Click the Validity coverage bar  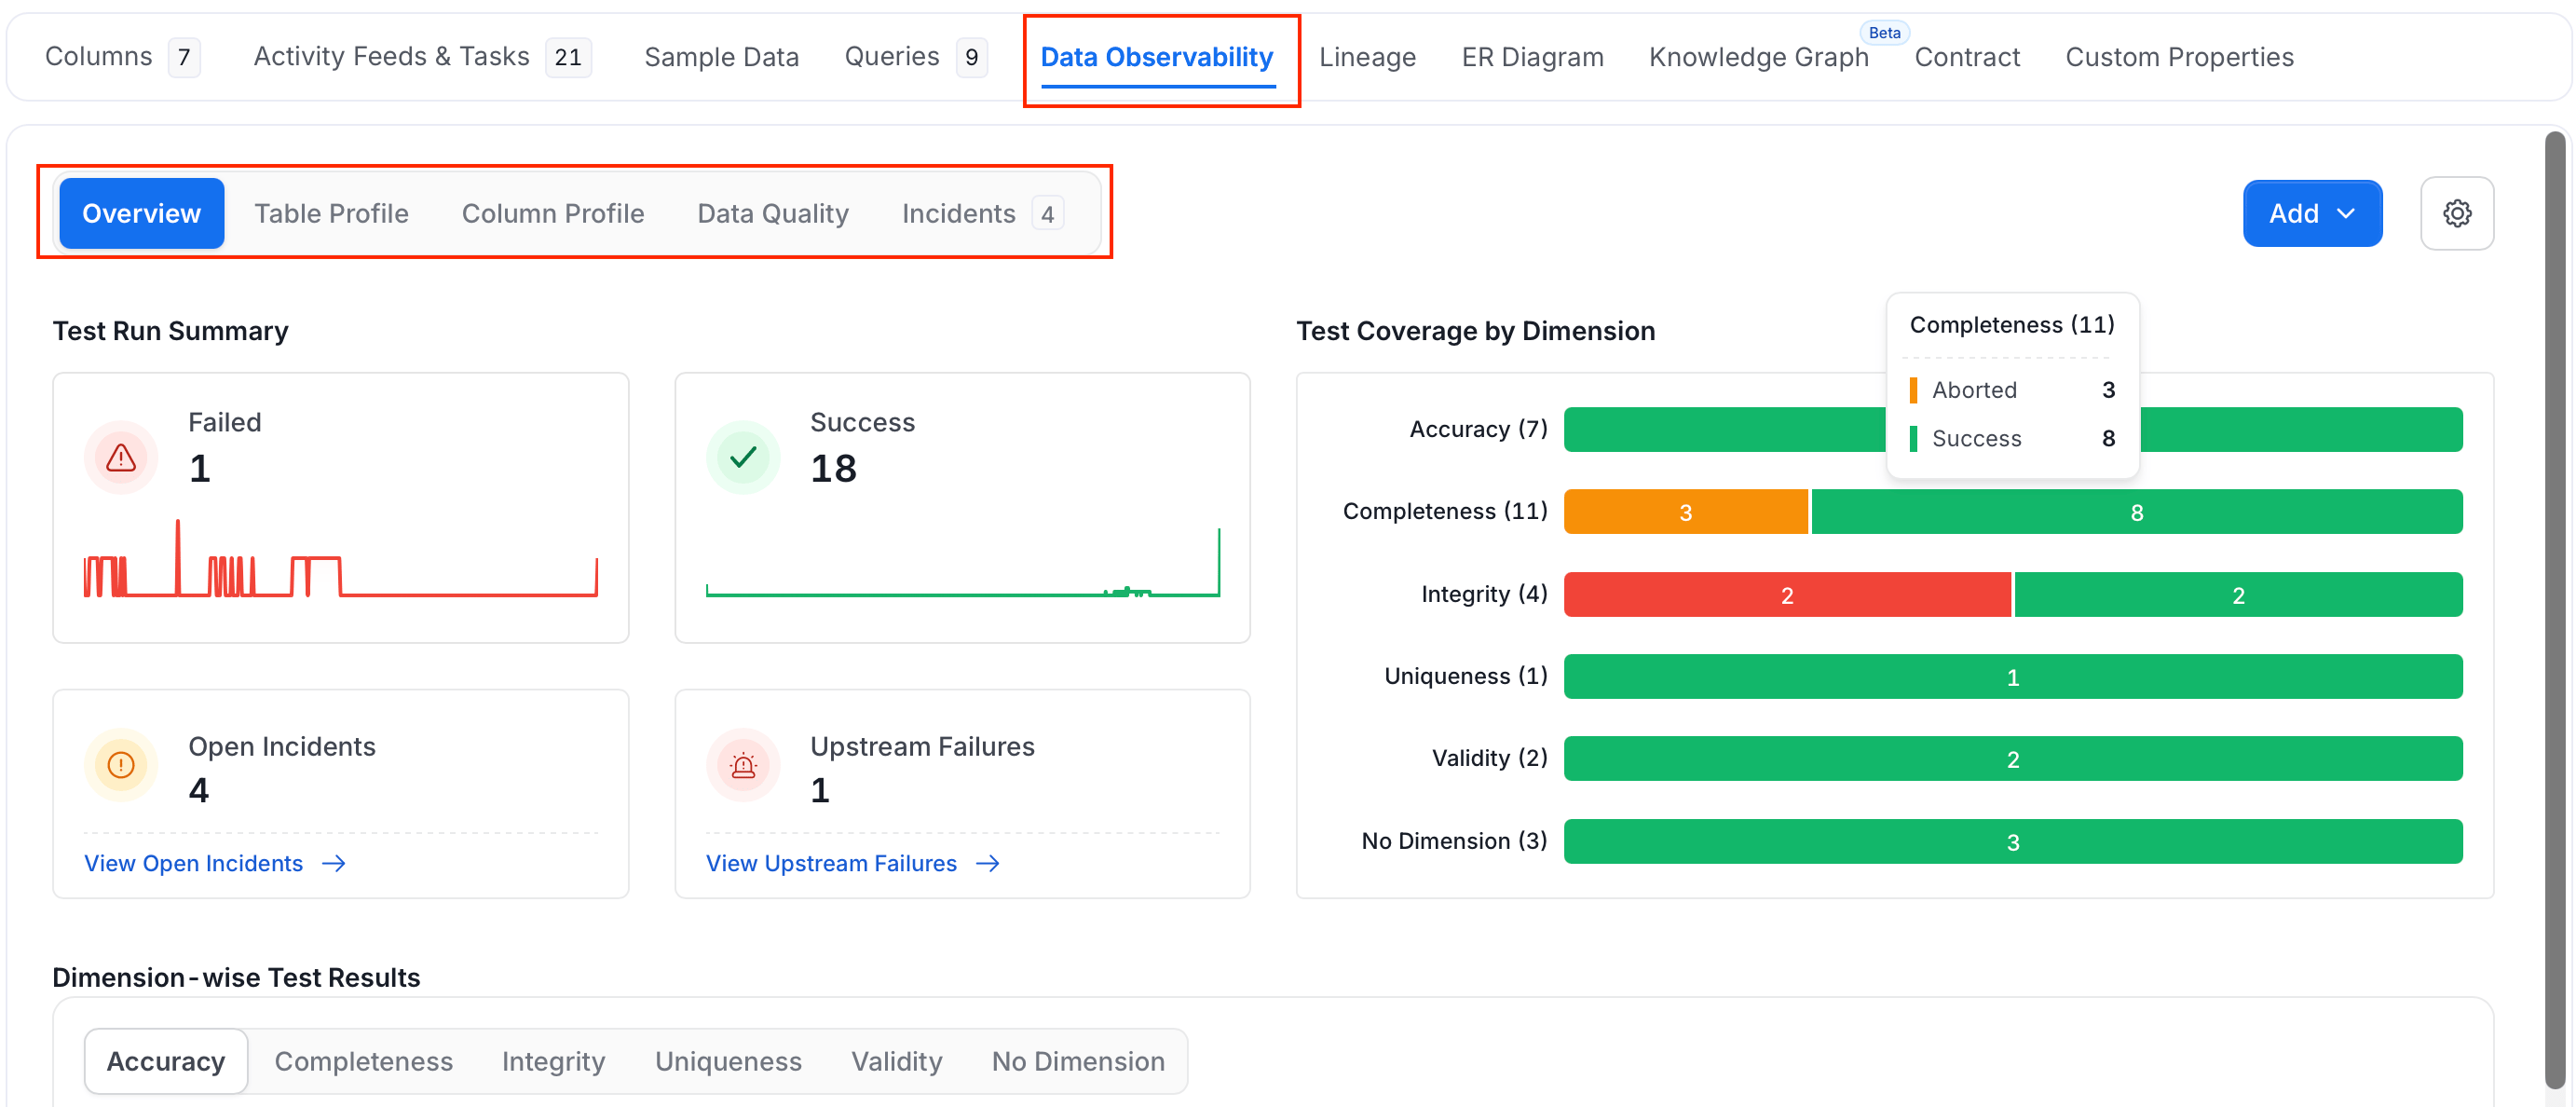(2013, 759)
